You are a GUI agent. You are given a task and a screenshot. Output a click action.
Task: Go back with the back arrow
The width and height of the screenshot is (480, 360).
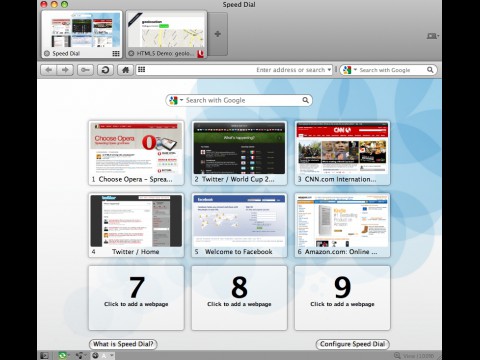pyautogui.click(x=49, y=70)
